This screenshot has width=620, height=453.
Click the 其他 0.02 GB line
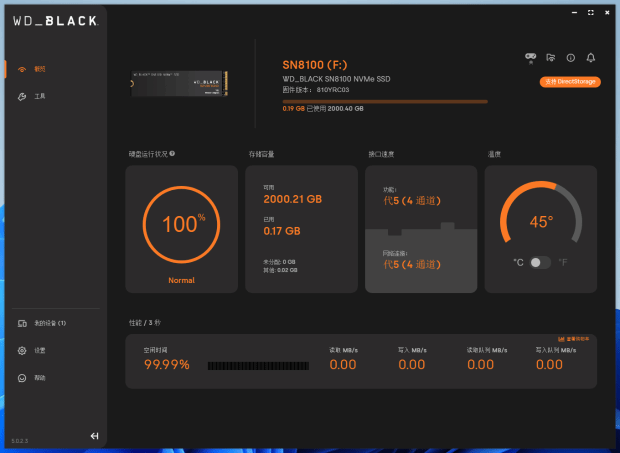click(280, 270)
